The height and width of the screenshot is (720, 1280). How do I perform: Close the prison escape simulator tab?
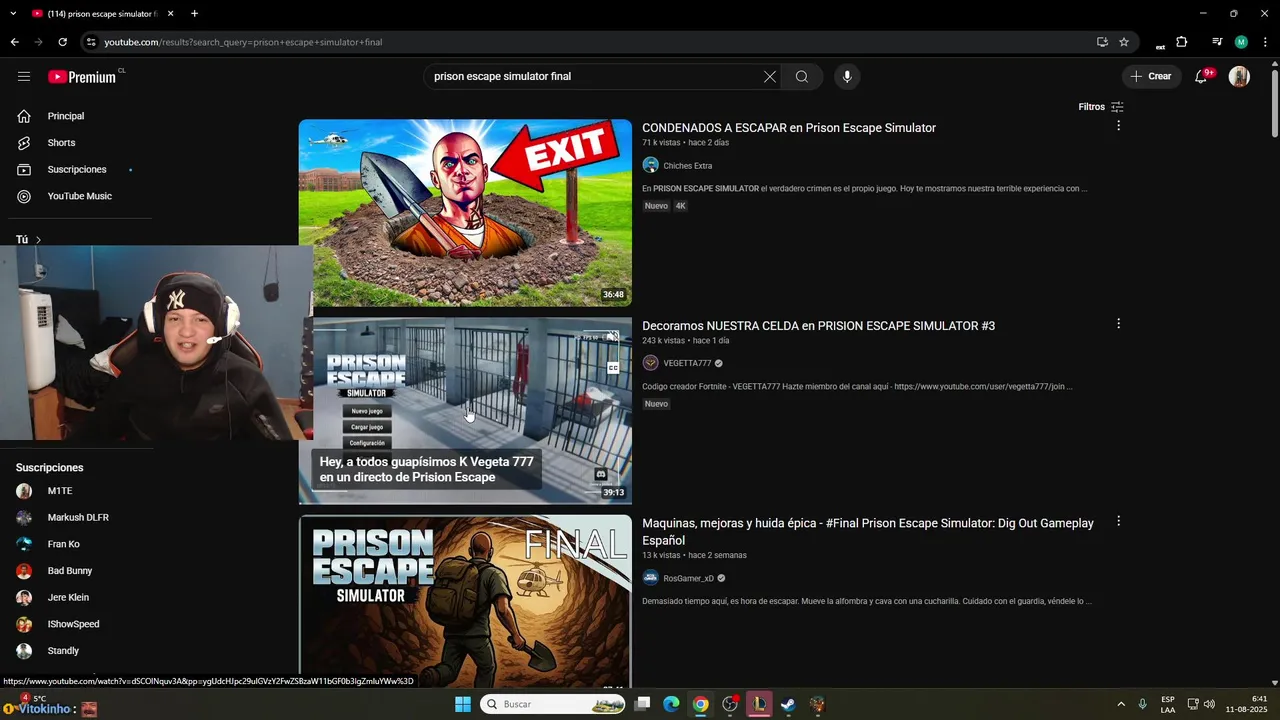[x=170, y=14]
